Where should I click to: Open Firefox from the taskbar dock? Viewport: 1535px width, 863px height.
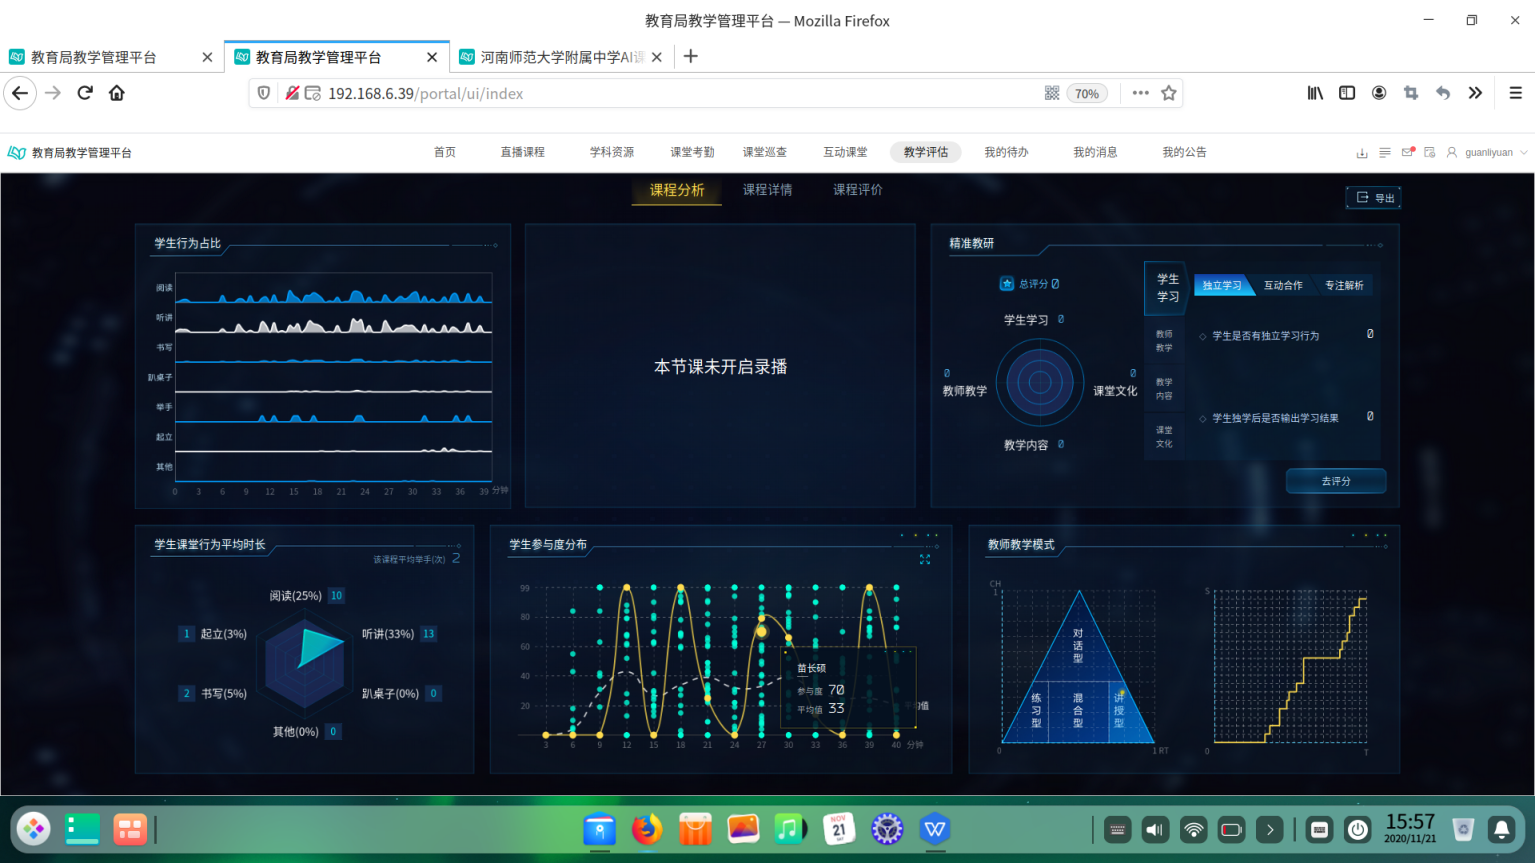(647, 829)
